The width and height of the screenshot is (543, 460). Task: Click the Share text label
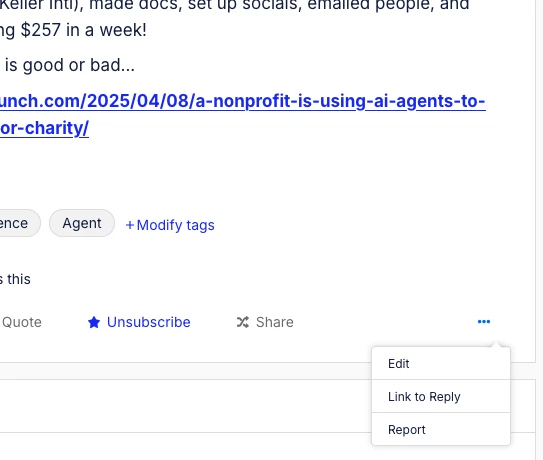275,322
